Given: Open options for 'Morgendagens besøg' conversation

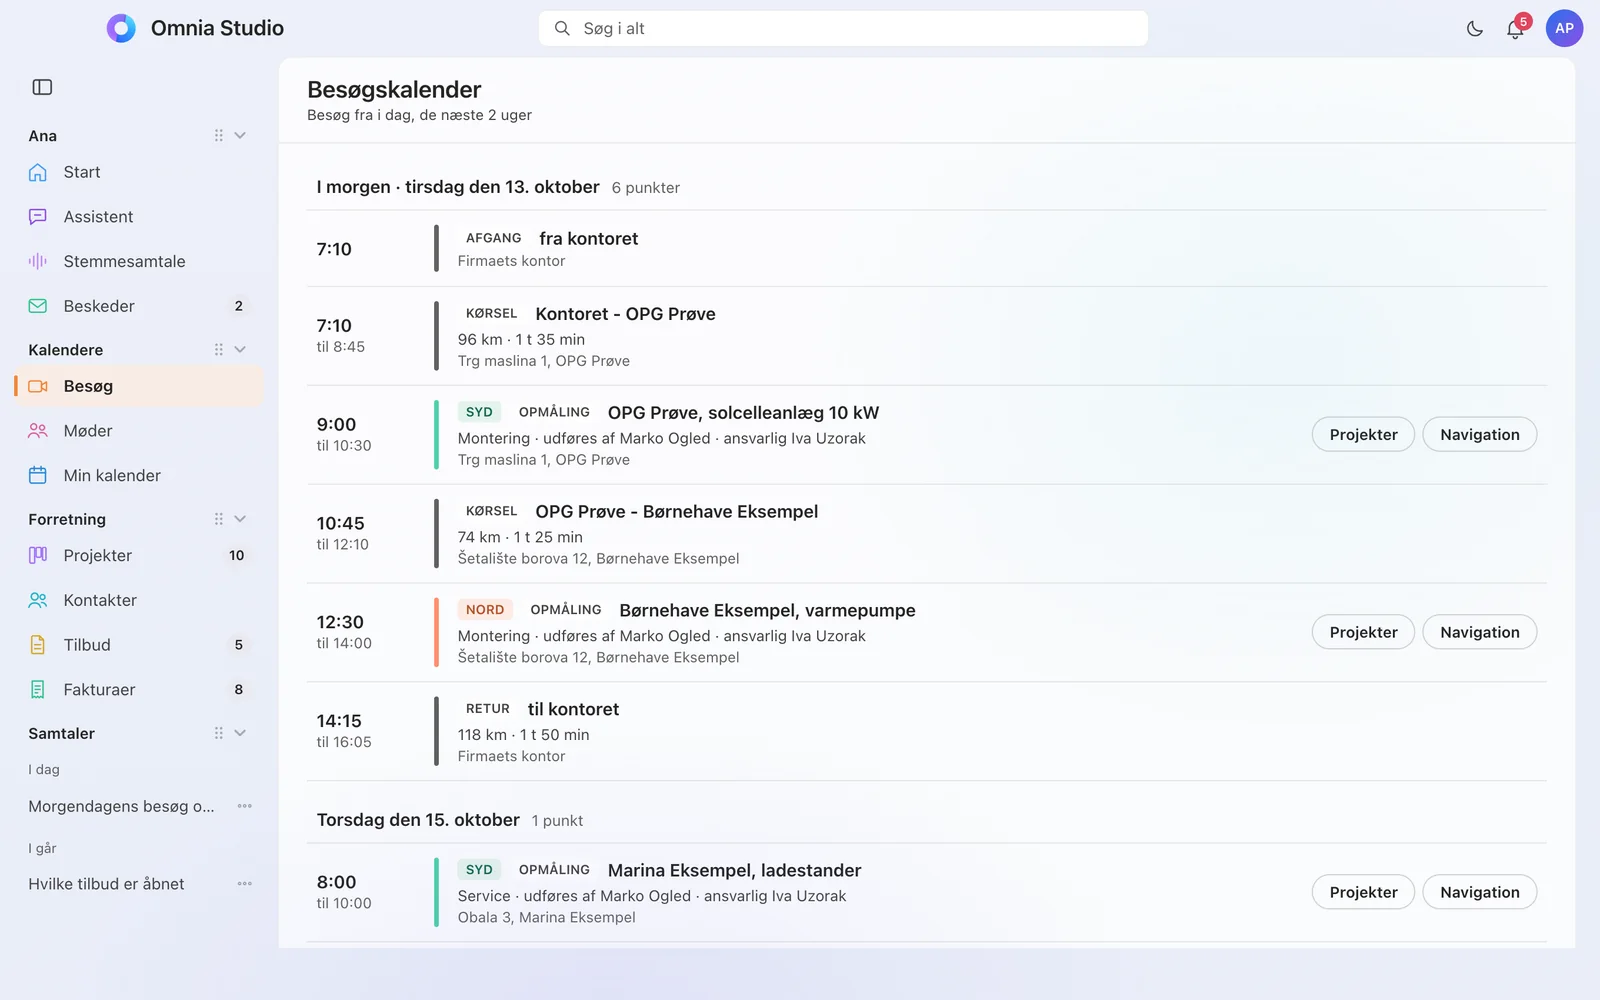Looking at the screenshot, I should (245, 806).
